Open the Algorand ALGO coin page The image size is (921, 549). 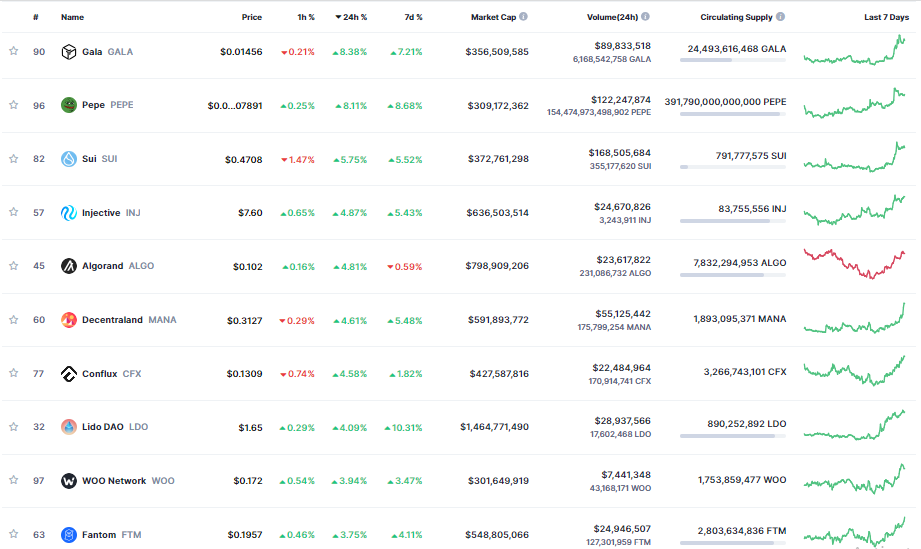(x=118, y=266)
